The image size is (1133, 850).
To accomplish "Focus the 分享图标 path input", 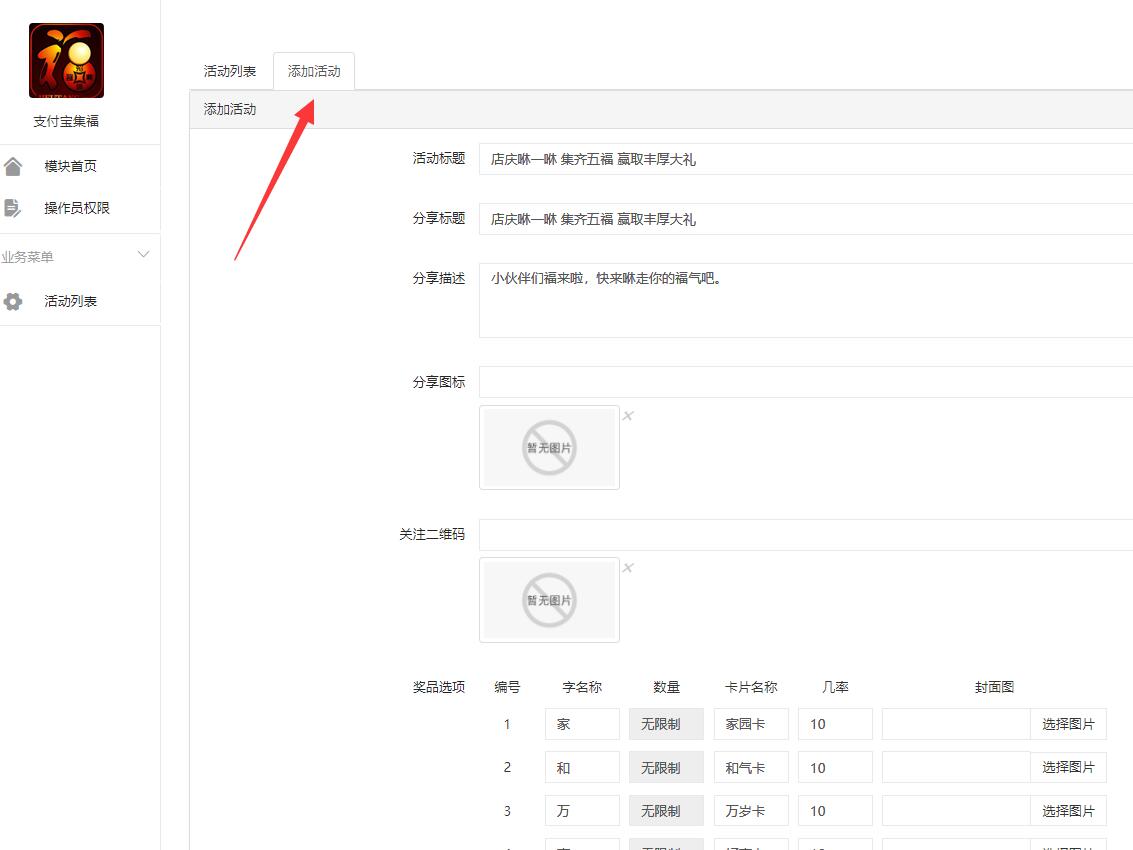I will tap(806, 382).
